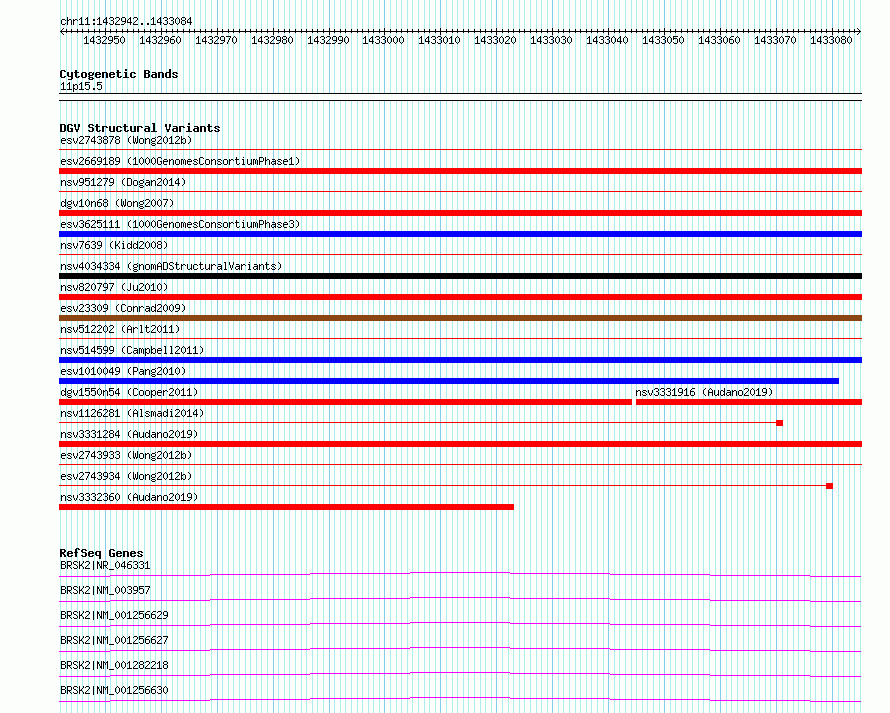Open variant nsv7639 (Kidd2008)
Viewport: 890px width, 713px height.
114,245
